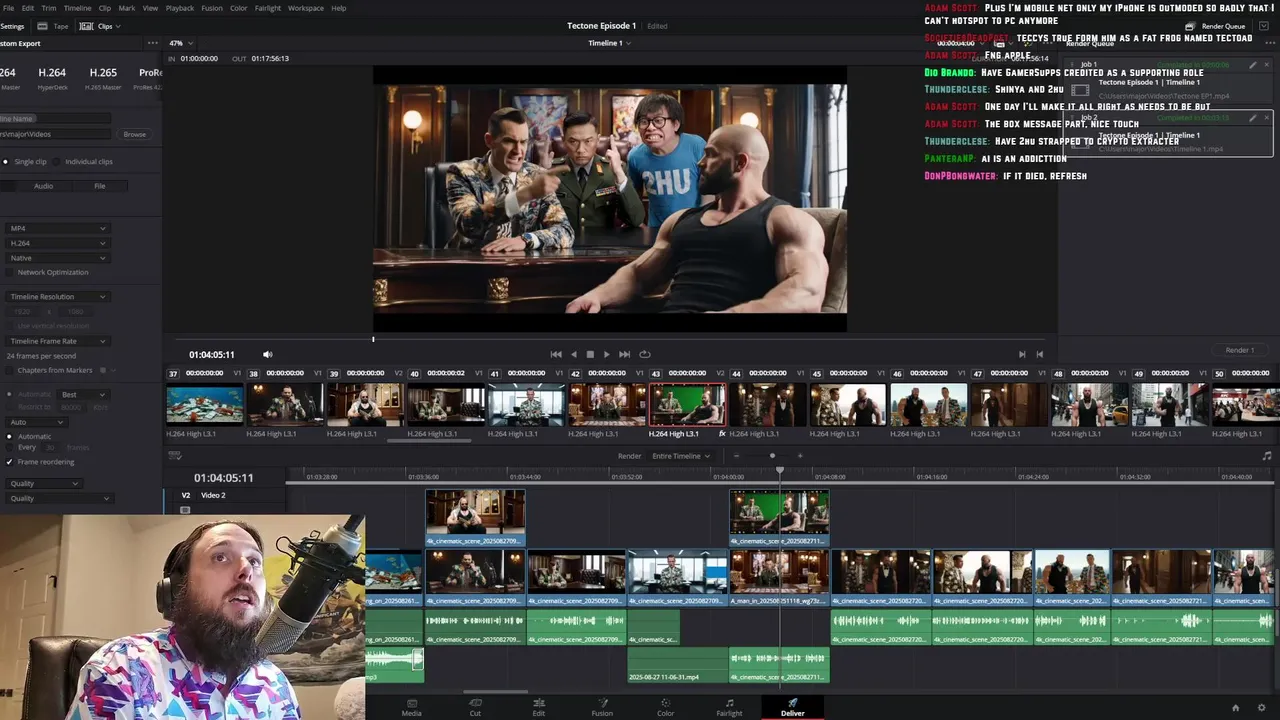Open the Clips dropdown arrow
The width and height of the screenshot is (1280, 720).
pyautogui.click(x=119, y=26)
